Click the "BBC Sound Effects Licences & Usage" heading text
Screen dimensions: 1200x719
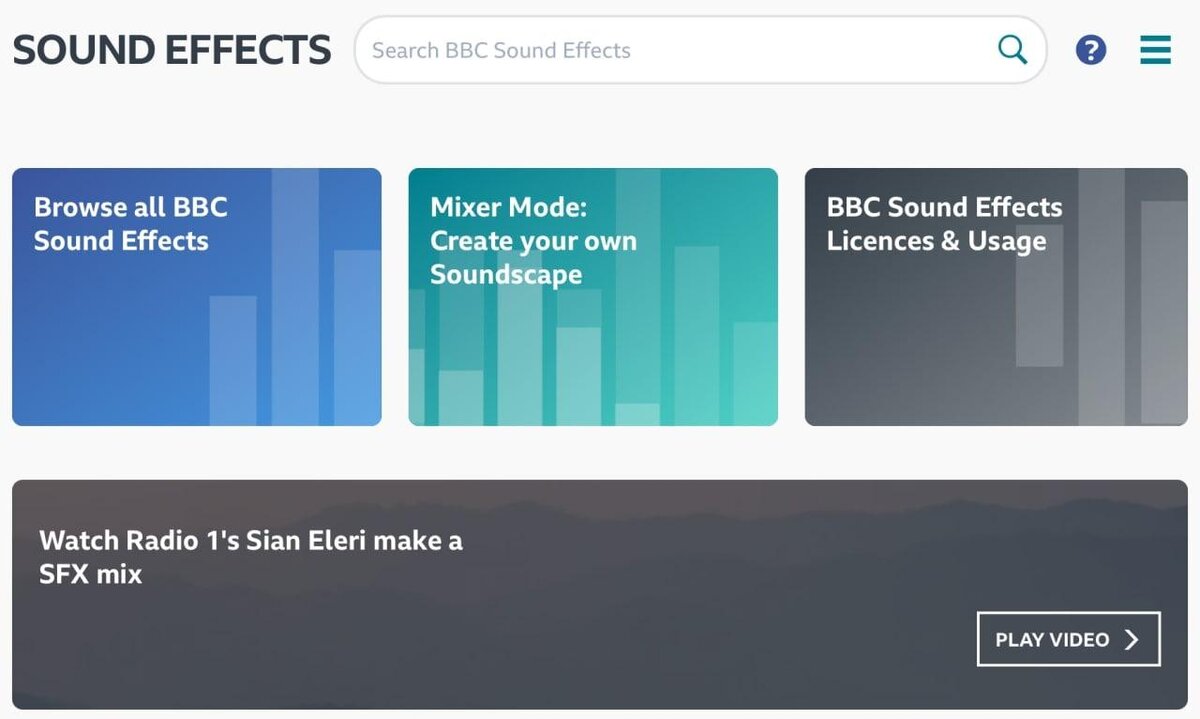(x=943, y=224)
